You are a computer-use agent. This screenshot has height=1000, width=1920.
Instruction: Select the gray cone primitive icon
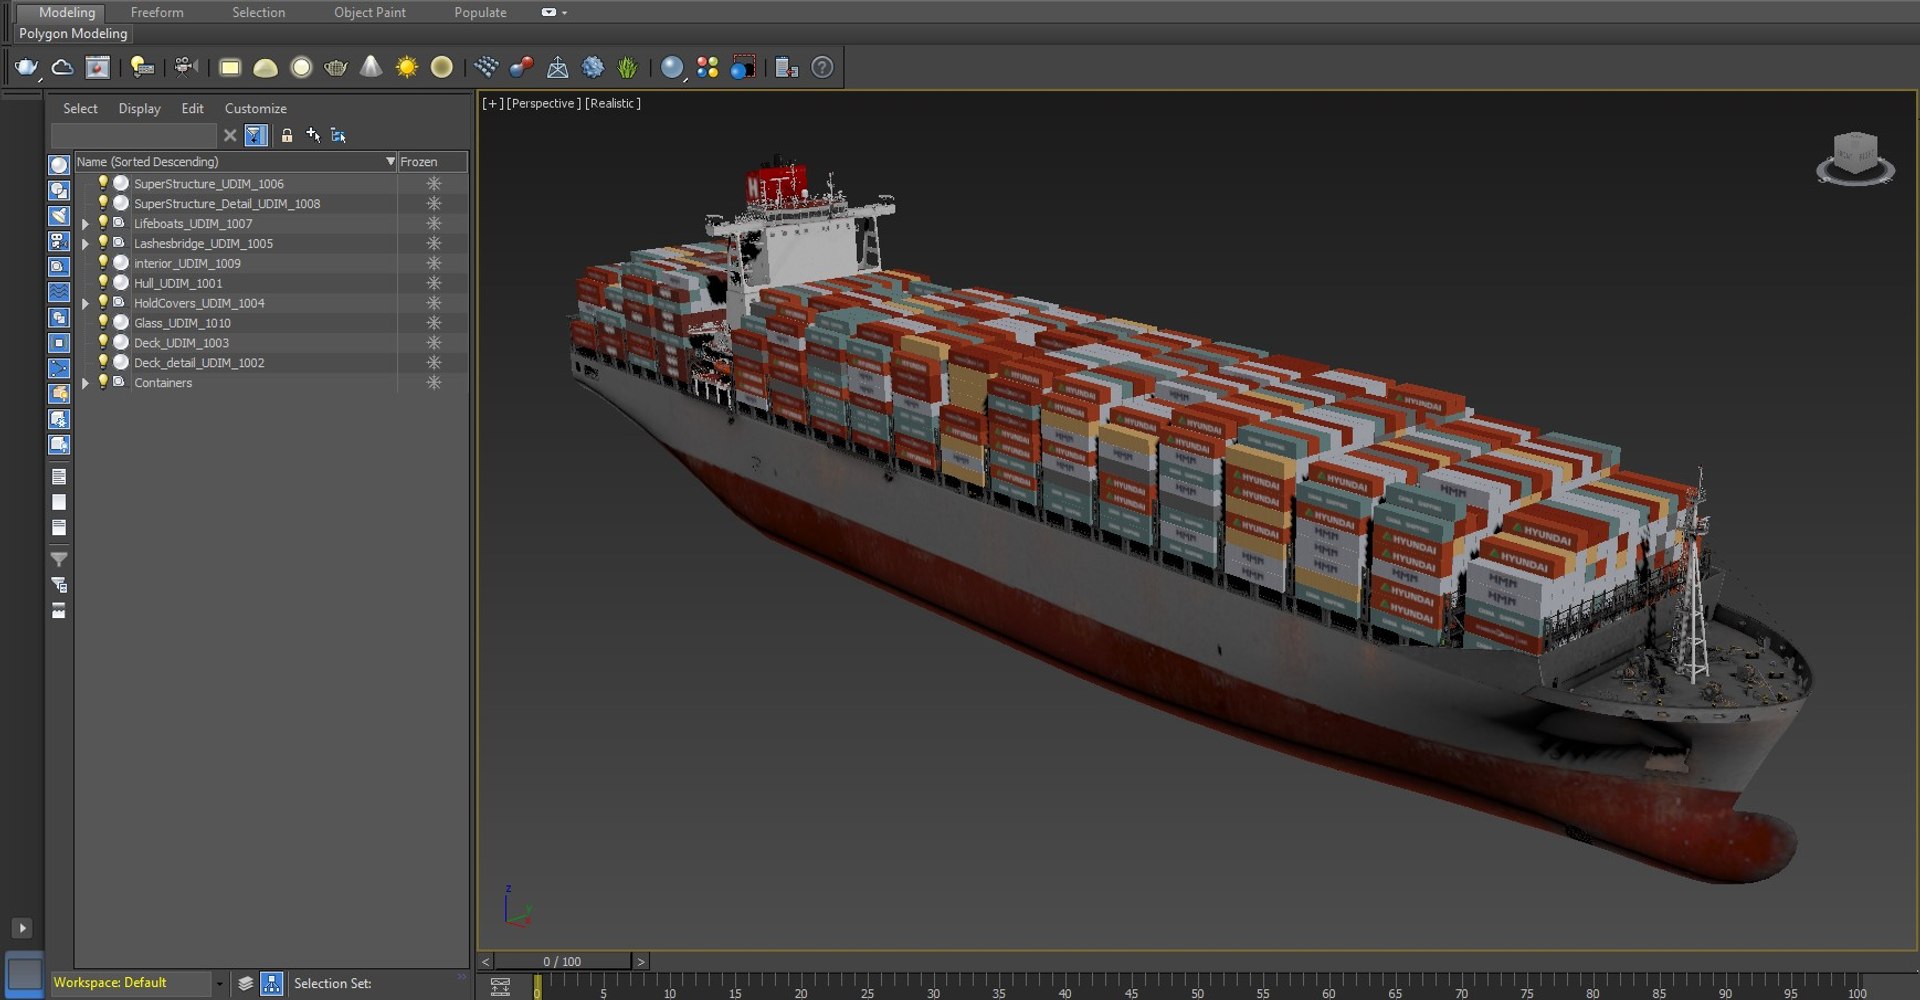click(371, 67)
